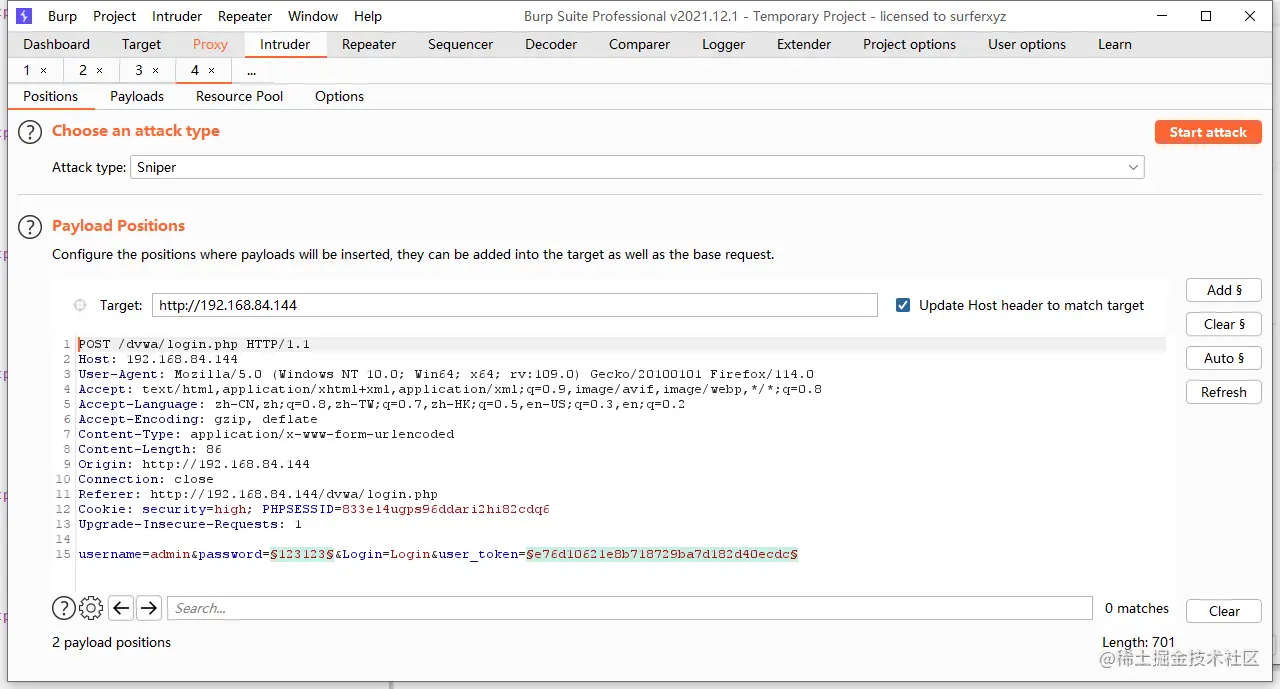Open new Intruder tab with ellipsis

251,71
